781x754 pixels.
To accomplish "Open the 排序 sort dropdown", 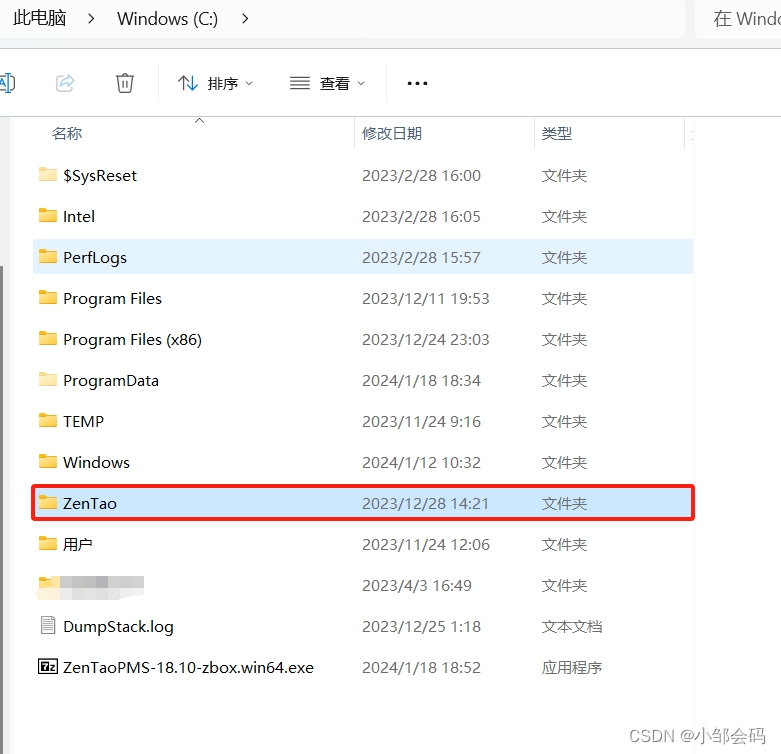I will coord(215,83).
